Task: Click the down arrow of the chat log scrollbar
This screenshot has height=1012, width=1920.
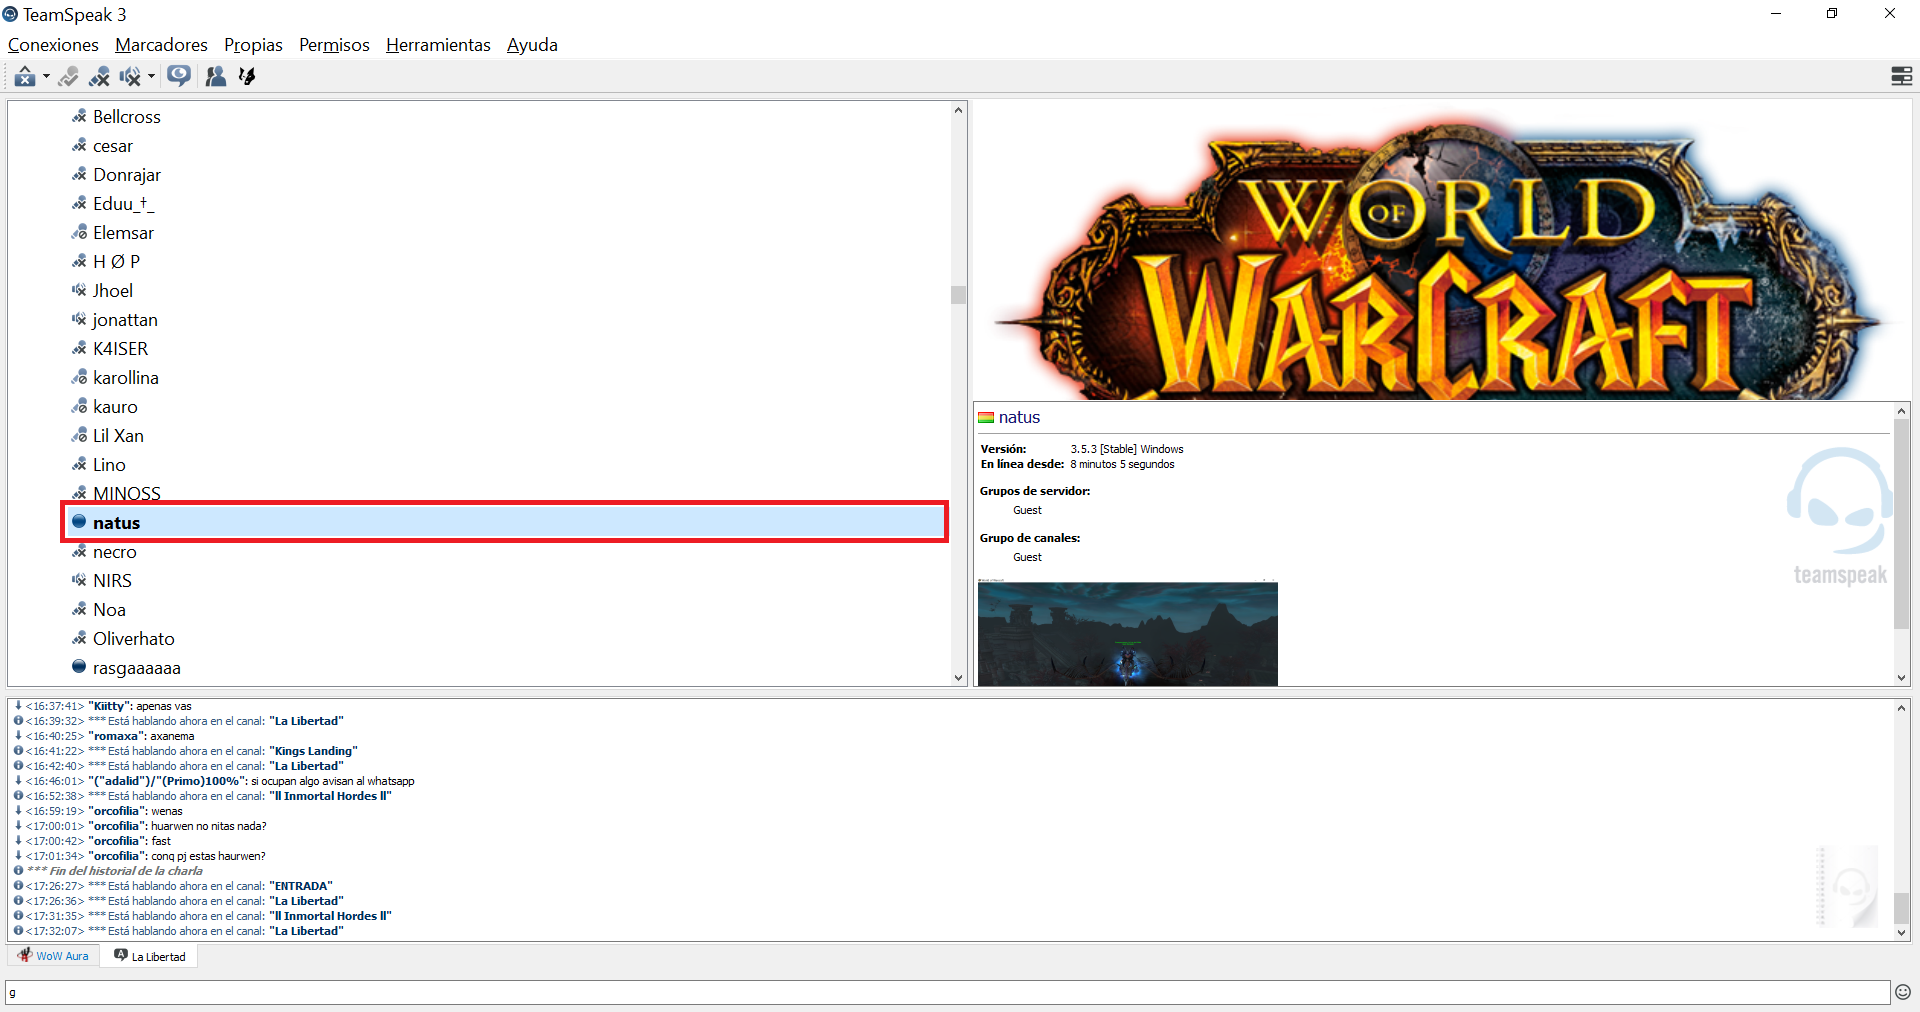Action: [x=1902, y=932]
